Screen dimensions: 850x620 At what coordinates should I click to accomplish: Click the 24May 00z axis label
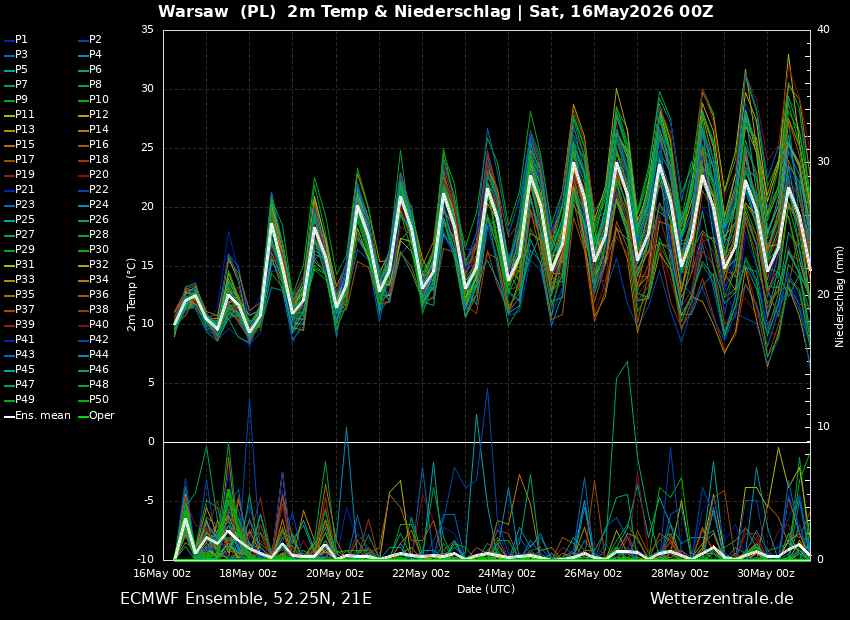[x=505, y=573]
